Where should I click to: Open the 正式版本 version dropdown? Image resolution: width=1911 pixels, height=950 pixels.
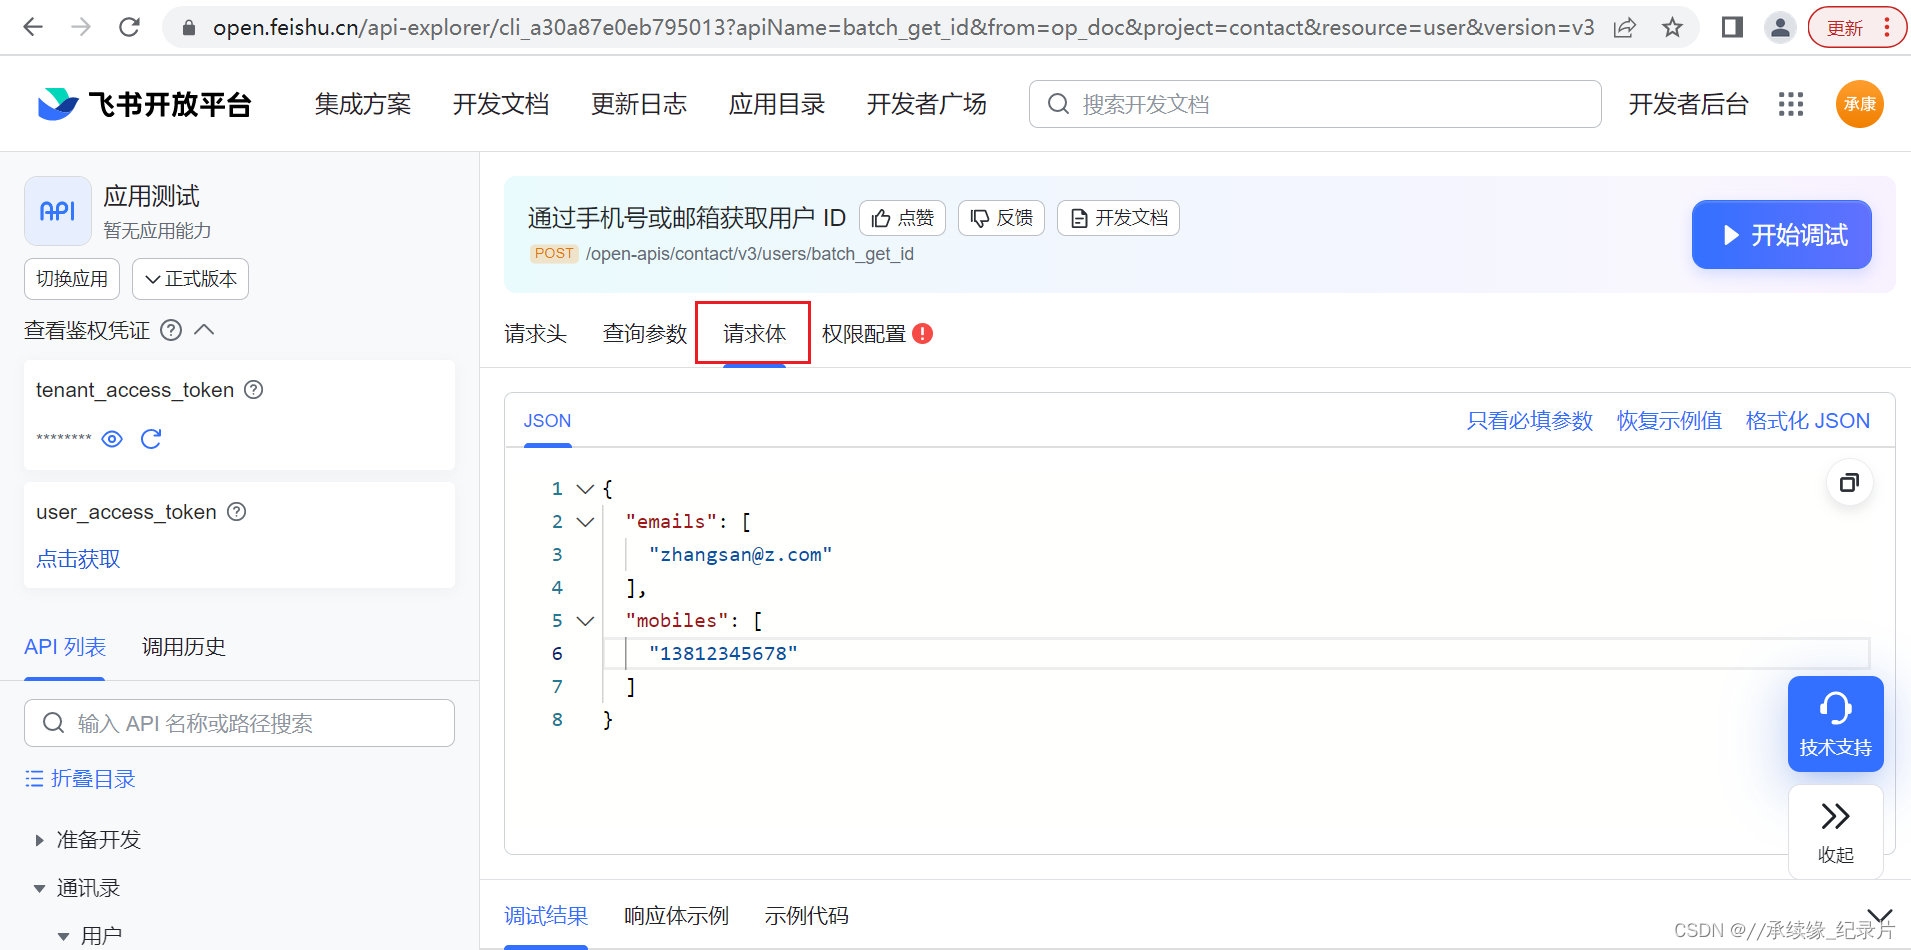tap(191, 279)
